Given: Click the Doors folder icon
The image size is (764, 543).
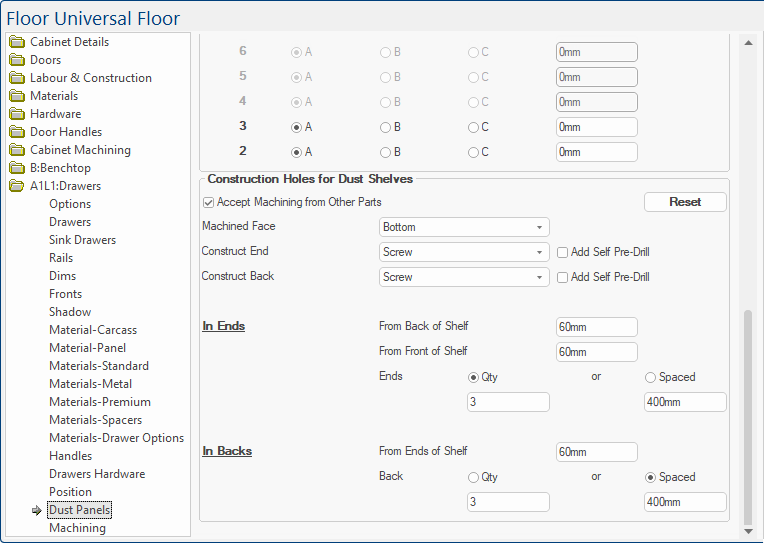Looking at the screenshot, I should pyautogui.click(x=17, y=60).
